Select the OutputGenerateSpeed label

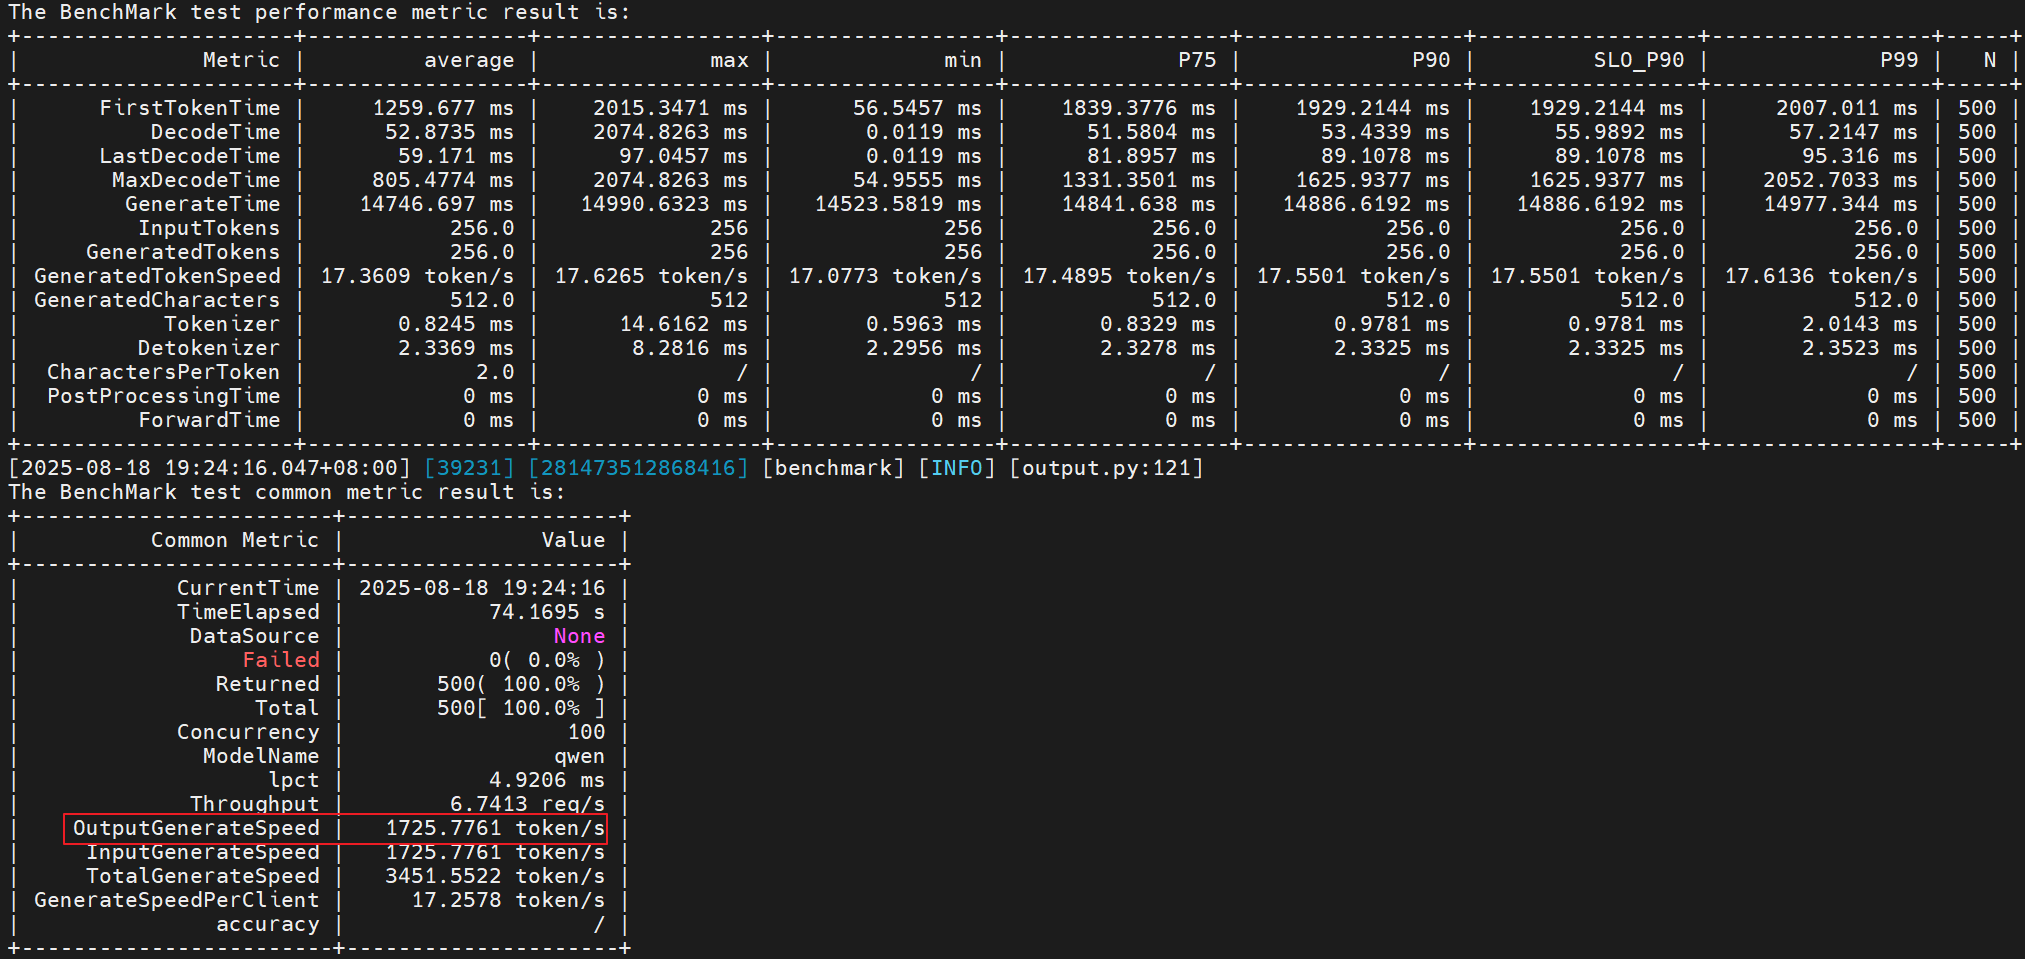coord(196,828)
